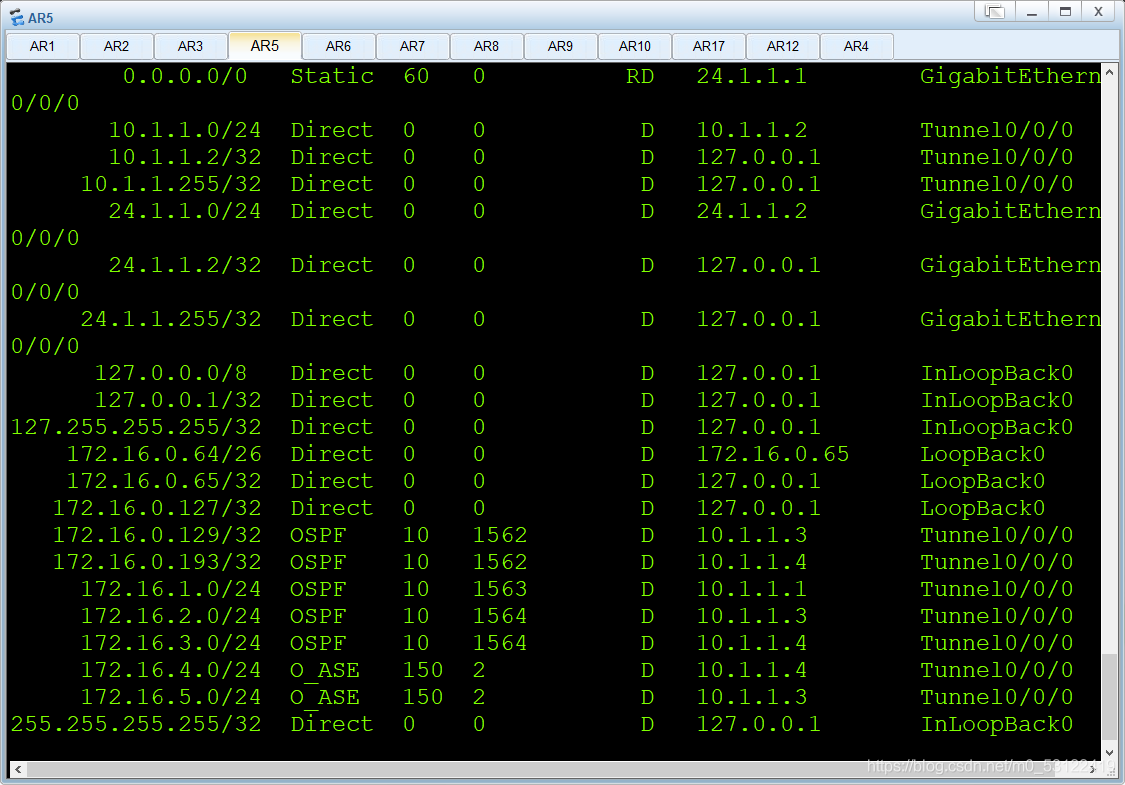Image resolution: width=1125 pixels, height=785 pixels.
Task: Click the 172.16.4.0/24 O_ASE route
Action: [x=171, y=670]
